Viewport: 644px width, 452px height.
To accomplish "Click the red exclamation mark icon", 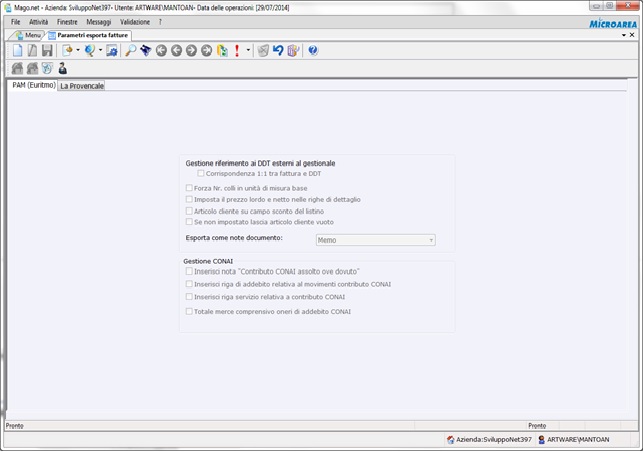I will coord(237,50).
